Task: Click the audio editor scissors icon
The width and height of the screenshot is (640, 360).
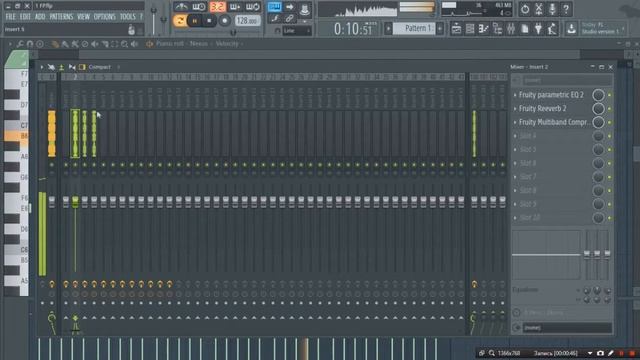Action: 539,9
